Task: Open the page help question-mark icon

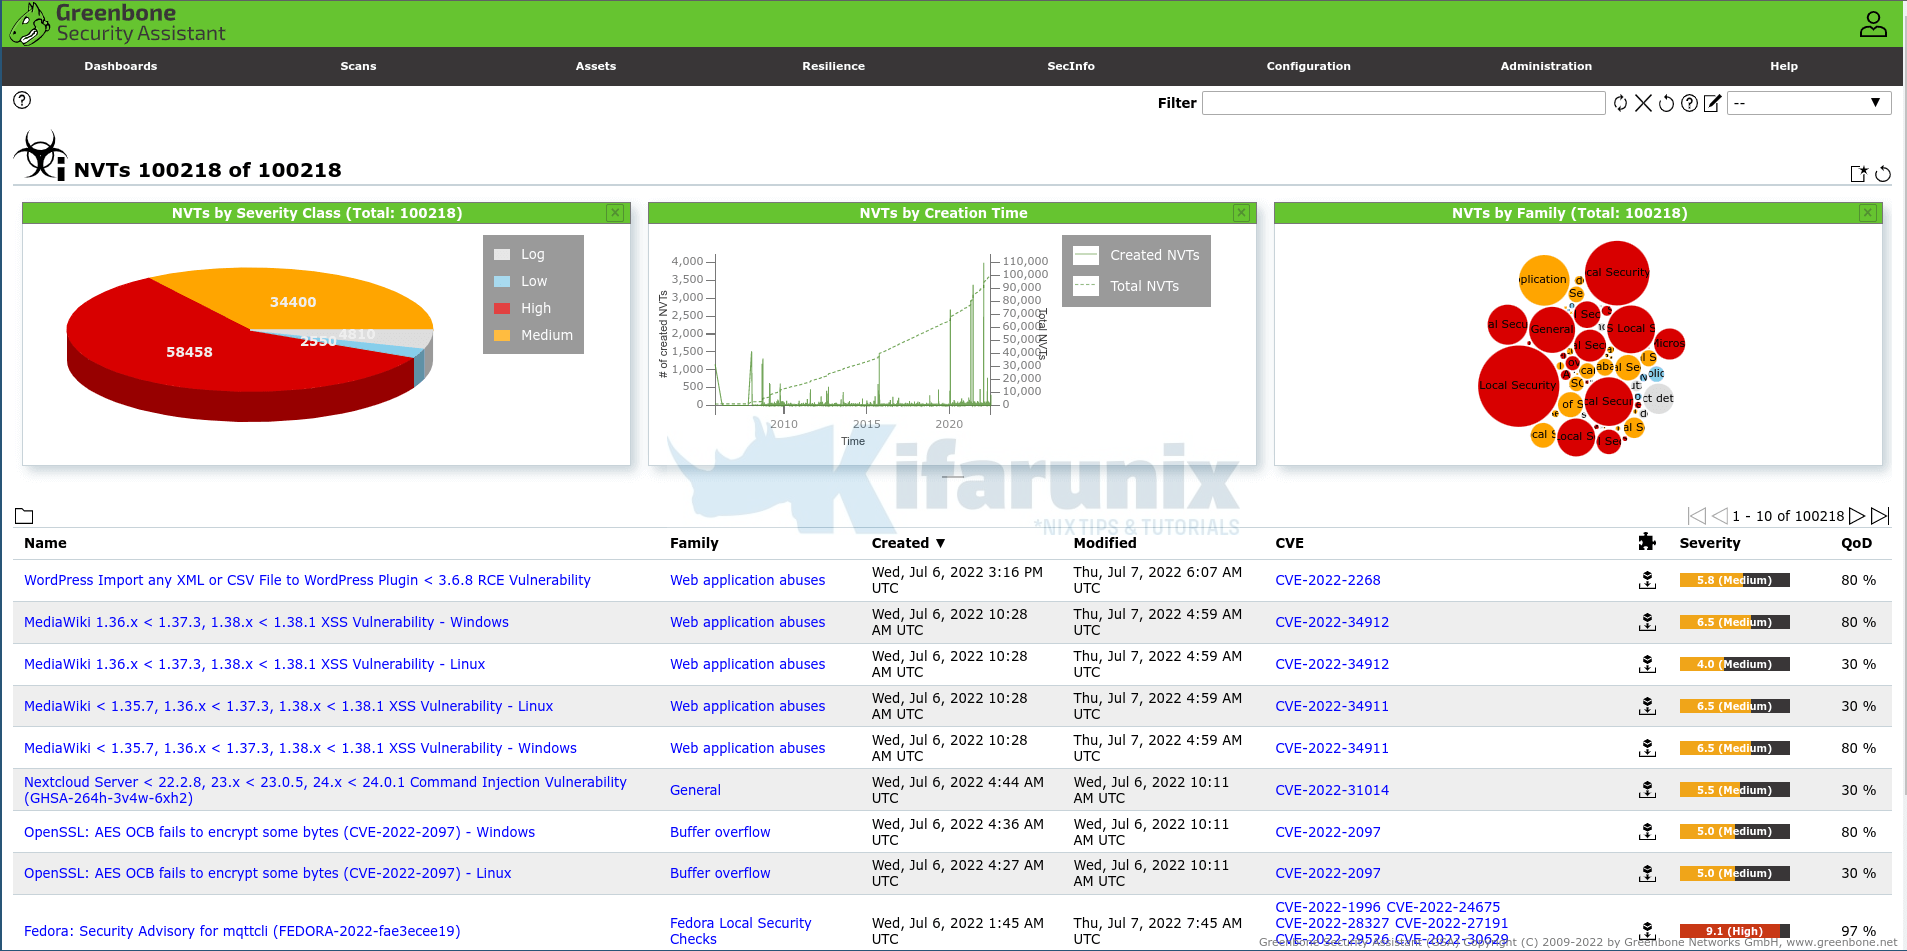Action: 22,100
